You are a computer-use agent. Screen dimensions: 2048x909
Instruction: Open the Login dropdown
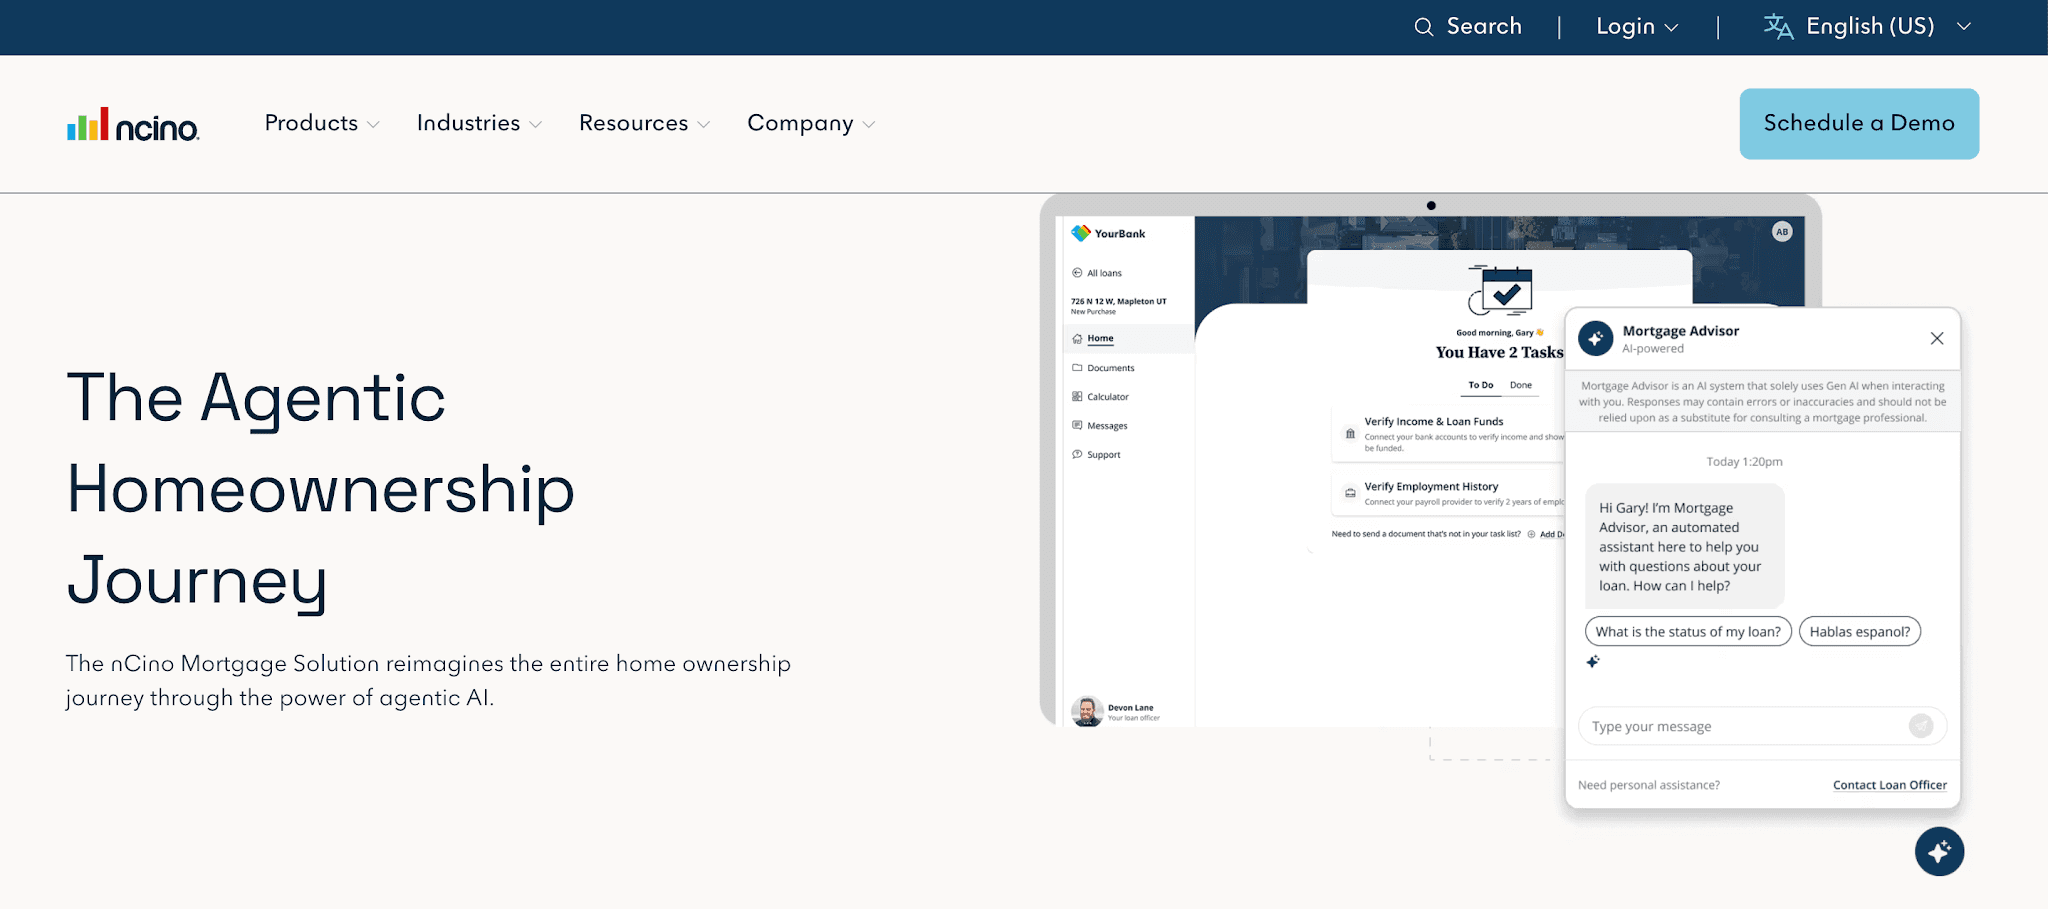click(1637, 27)
